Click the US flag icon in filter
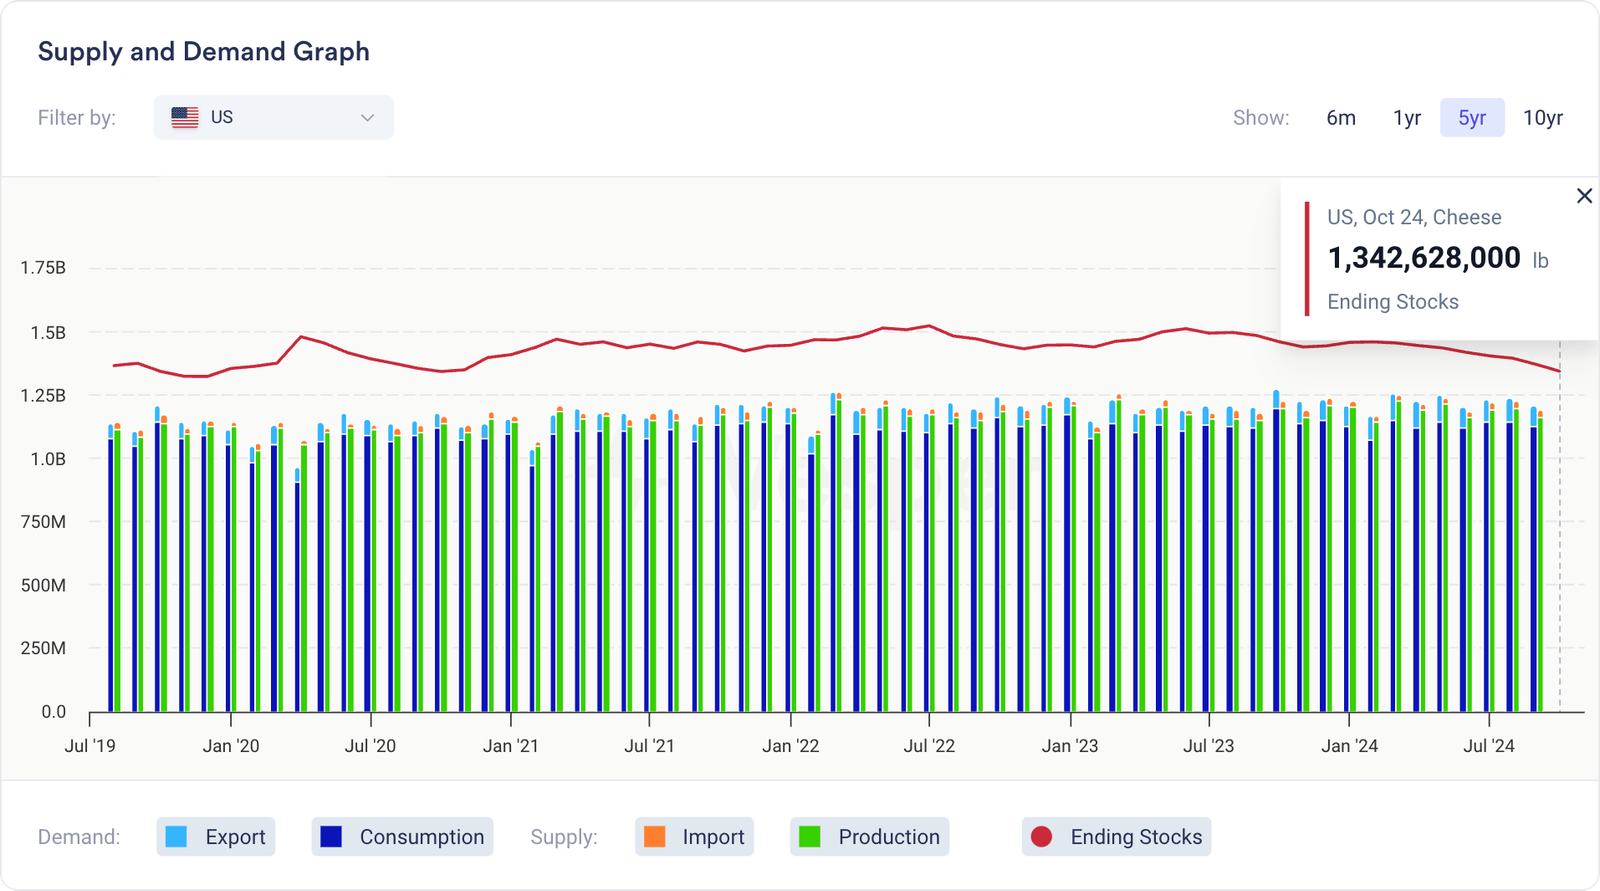 tap(185, 117)
